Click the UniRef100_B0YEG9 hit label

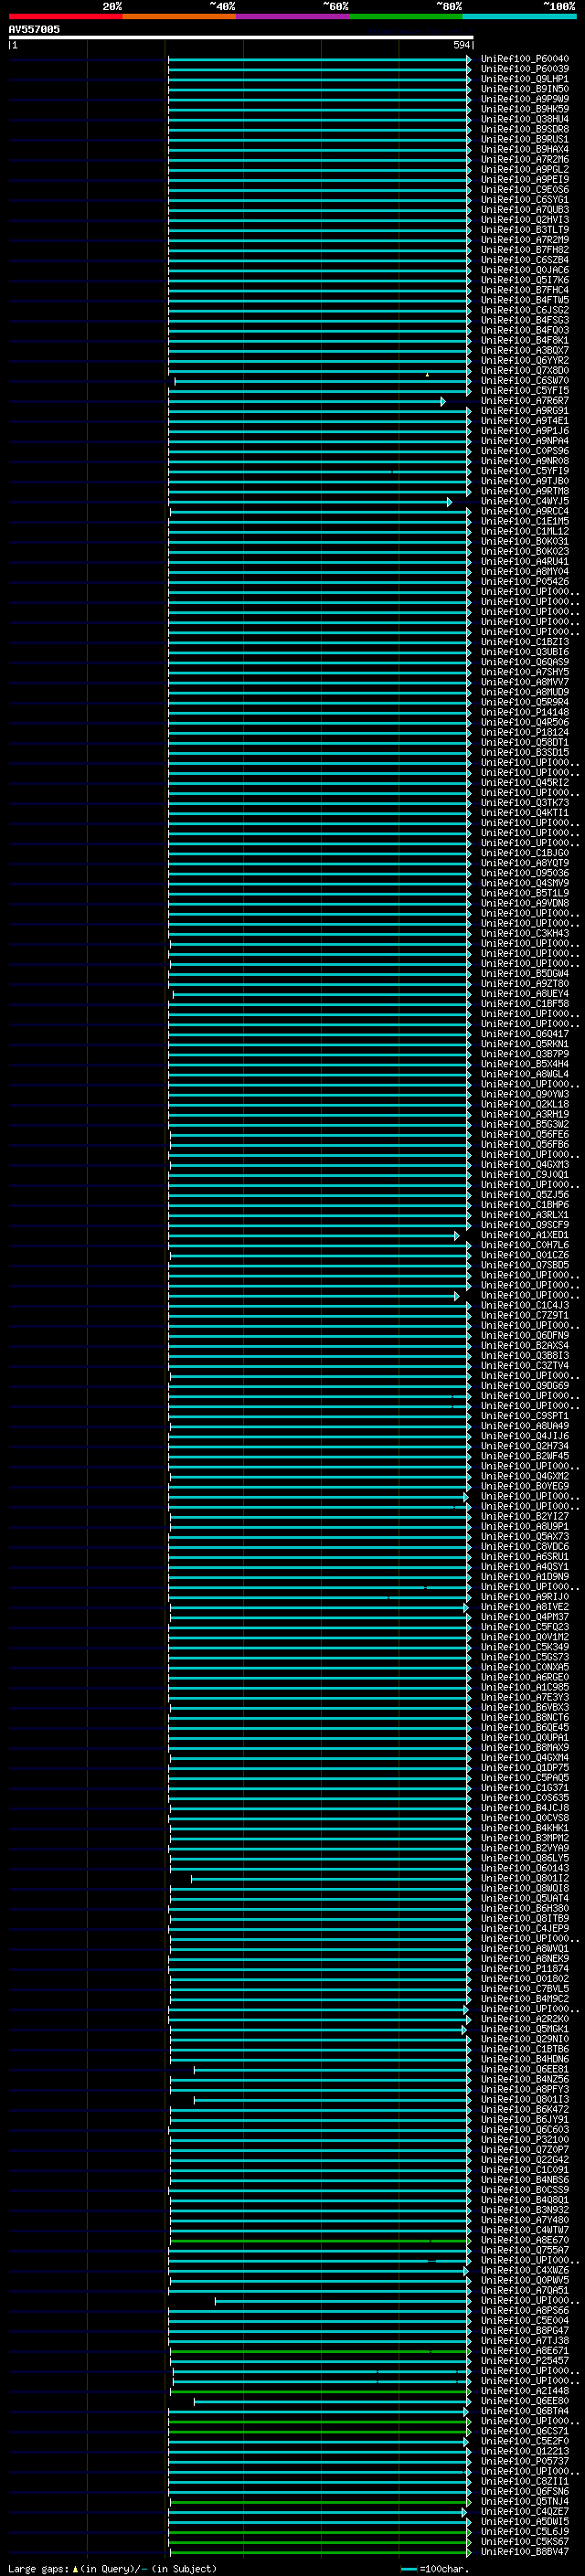pos(525,1486)
